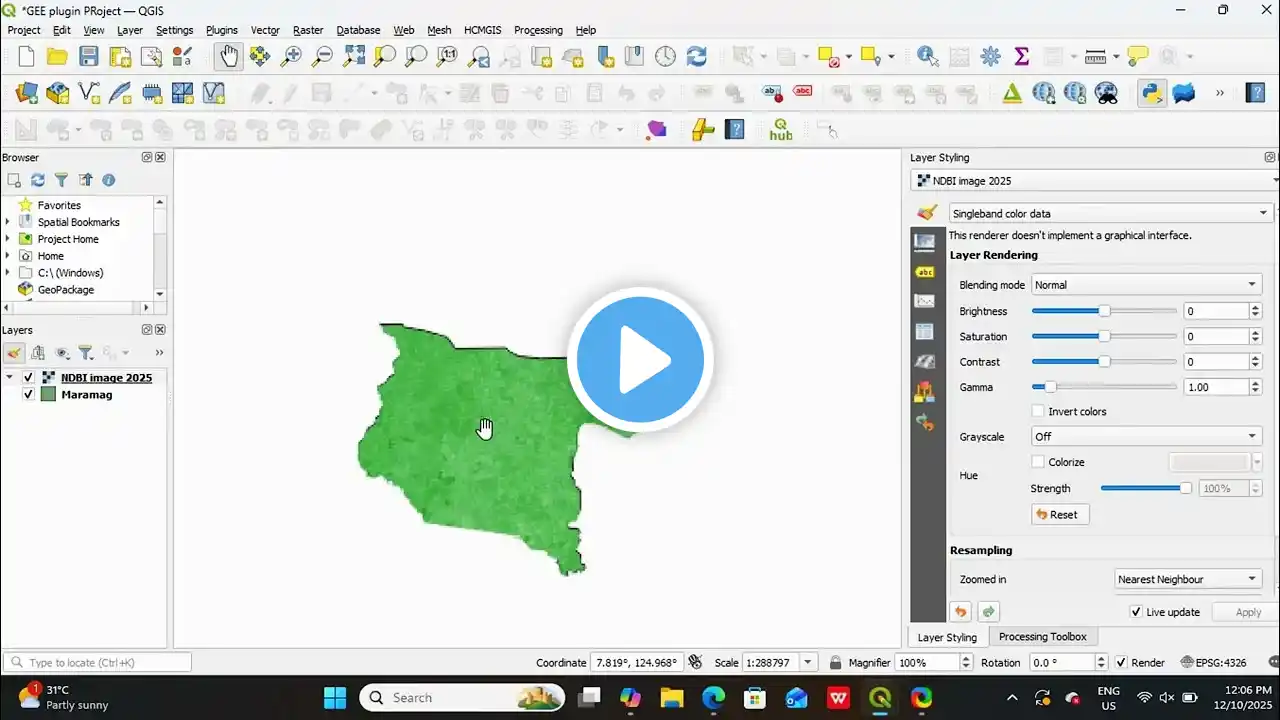The width and height of the screenshot is (1280, 720).
Task: Toggle visibility of NDBI image 2025 layer
Action: (28, 378)
